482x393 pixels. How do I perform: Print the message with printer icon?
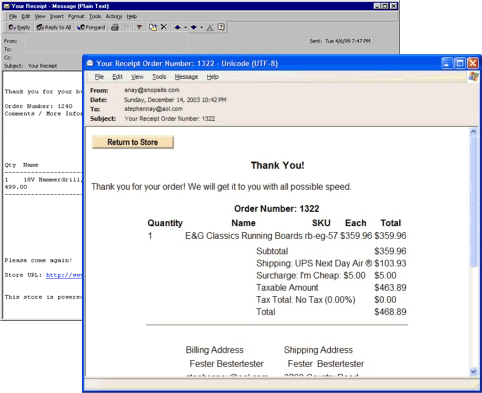click(115, 27)
